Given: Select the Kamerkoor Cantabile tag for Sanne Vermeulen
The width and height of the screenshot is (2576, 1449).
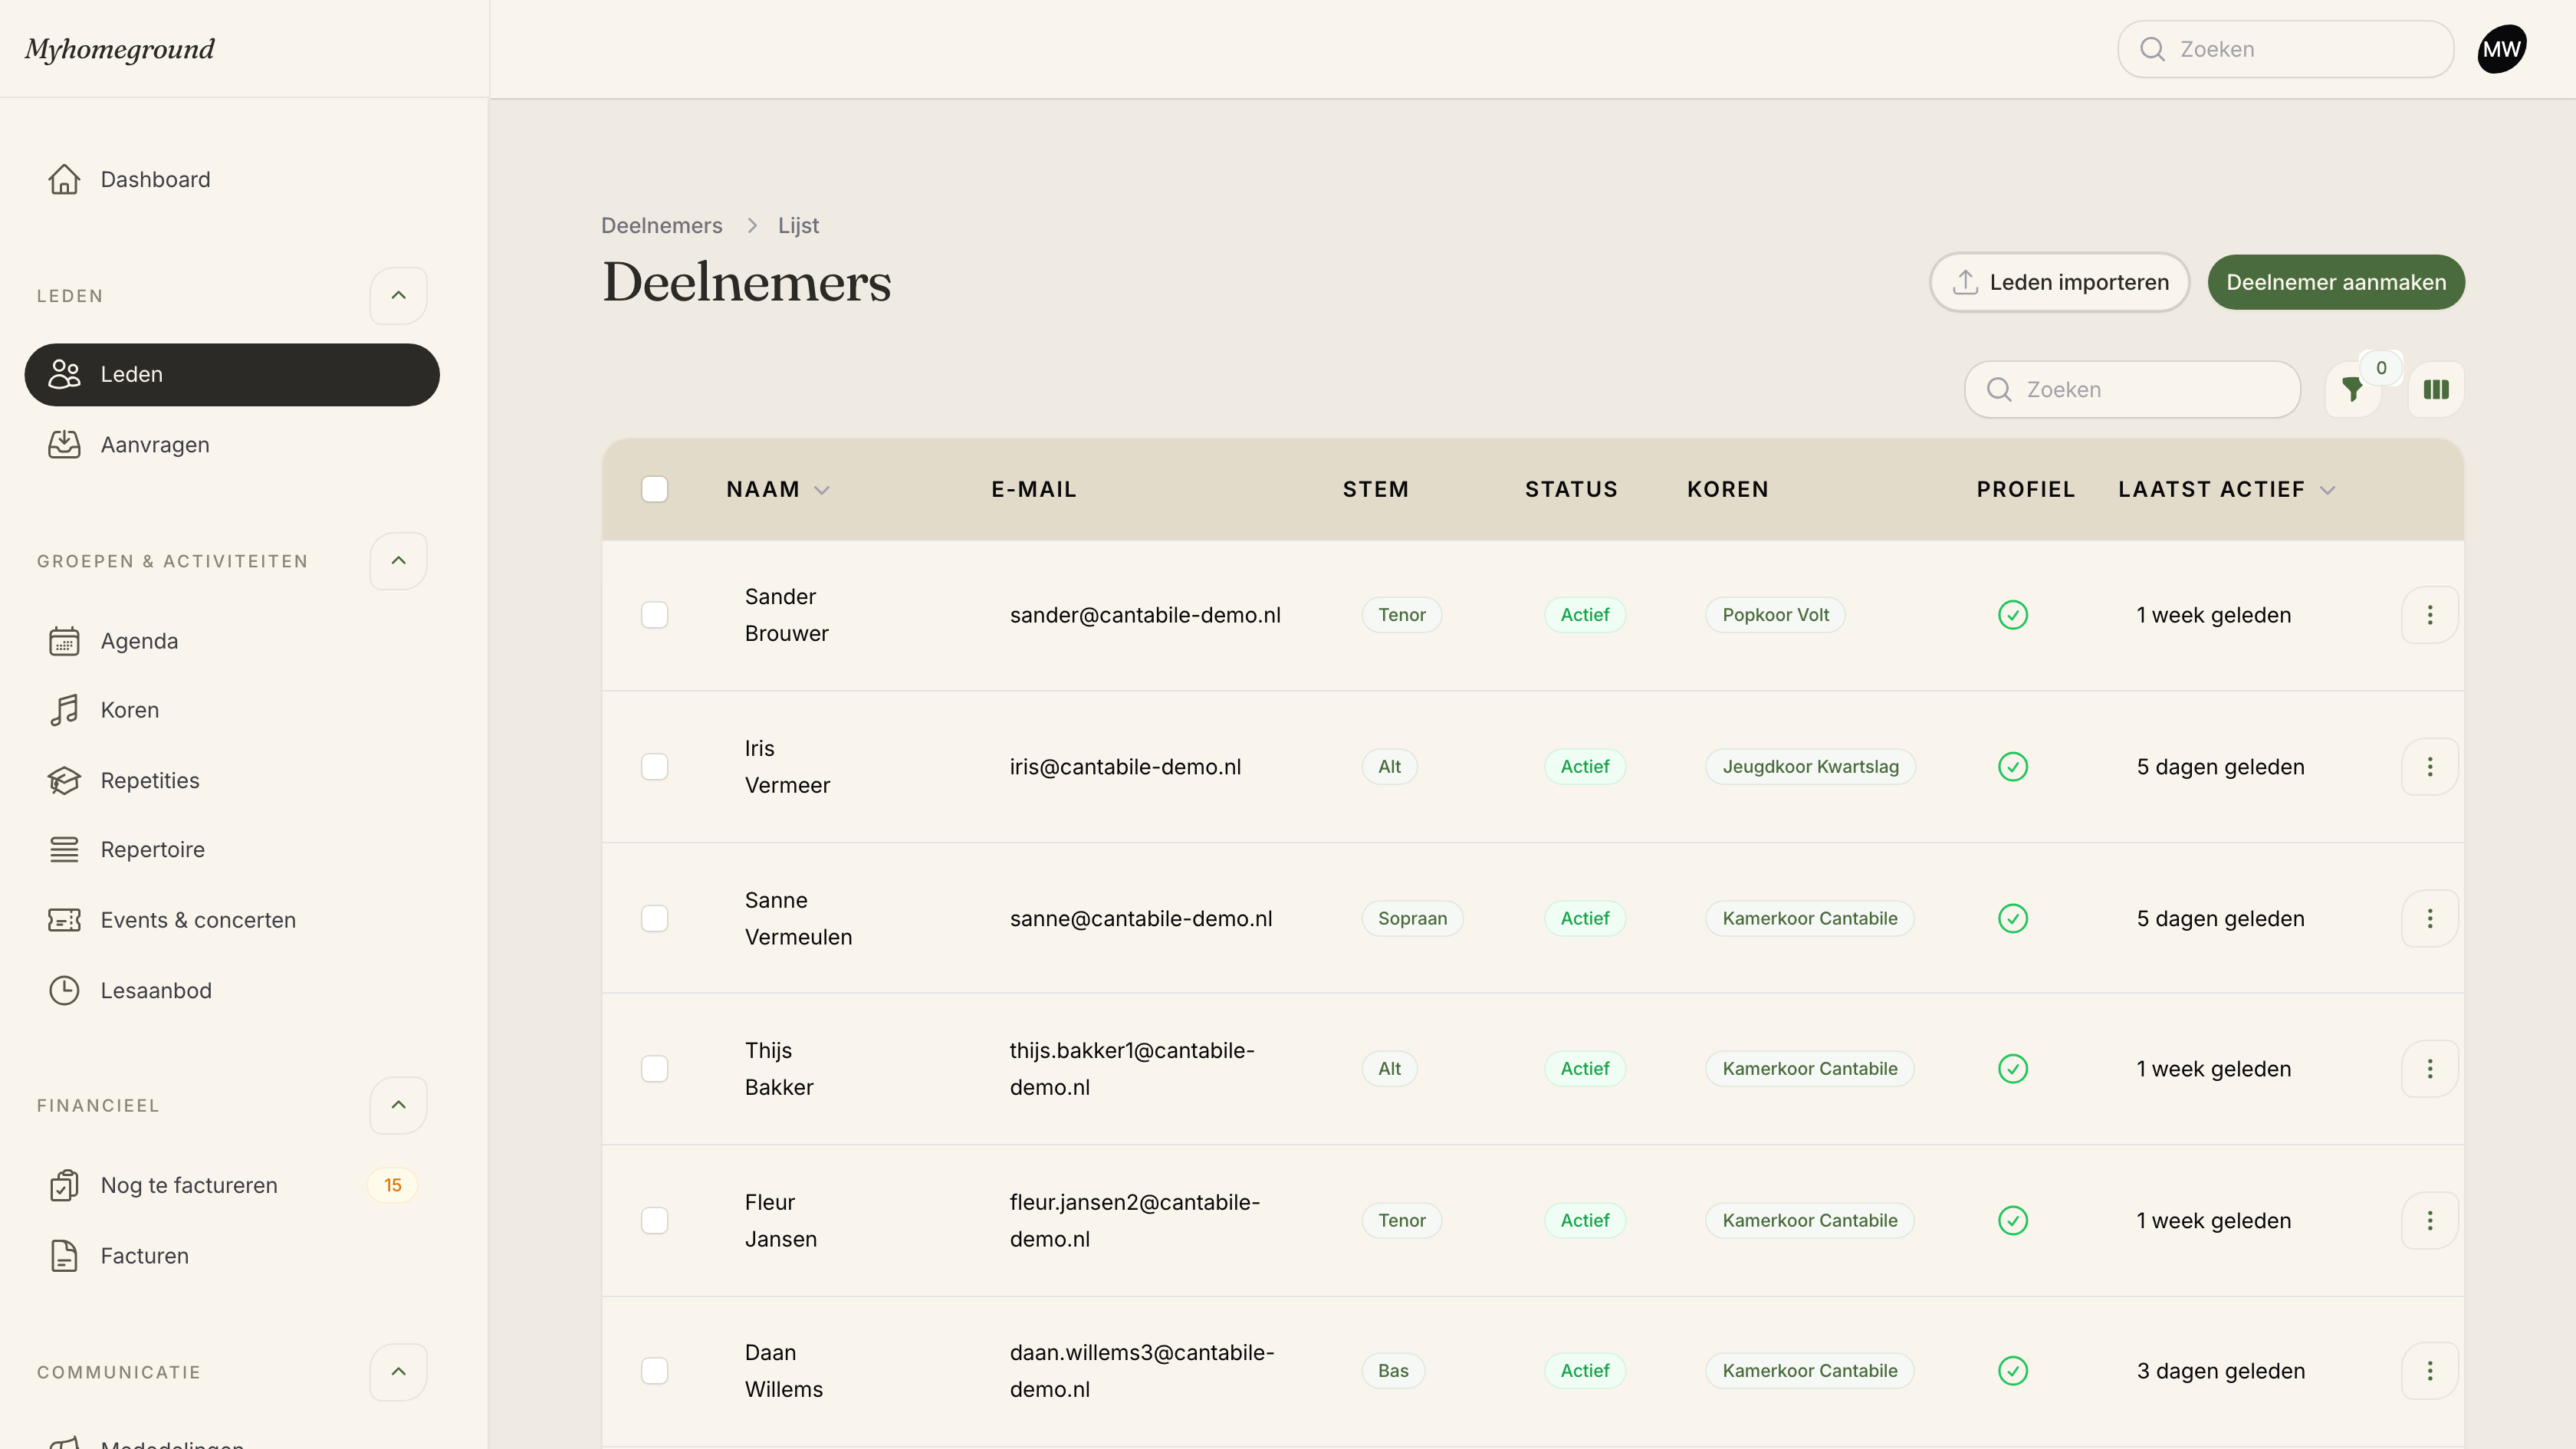Looking at the screenshot, I should pos(1809,919).
